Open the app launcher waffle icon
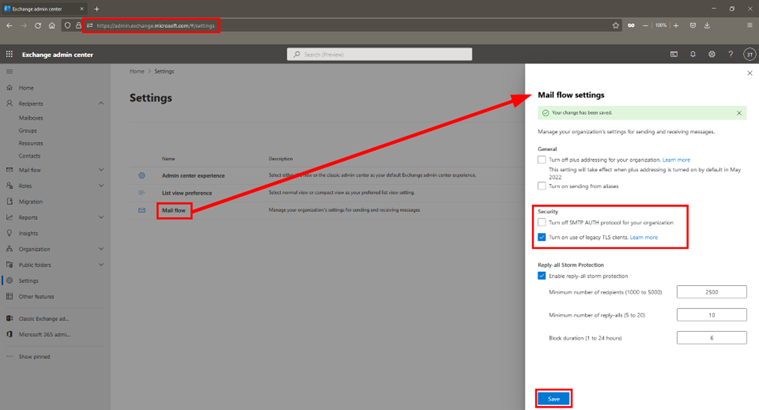Screen dimensions: 759x410 pyautogui.click(x=10, y=55)
